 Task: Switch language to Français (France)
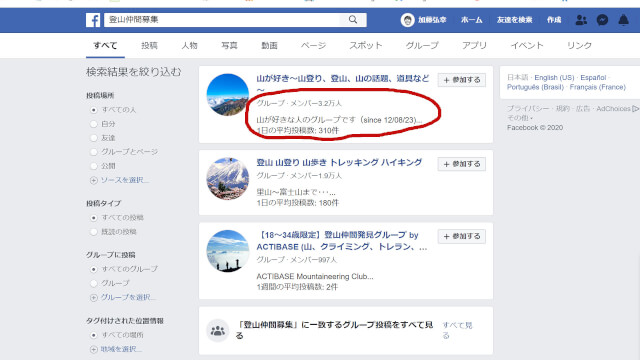[598, 87]
